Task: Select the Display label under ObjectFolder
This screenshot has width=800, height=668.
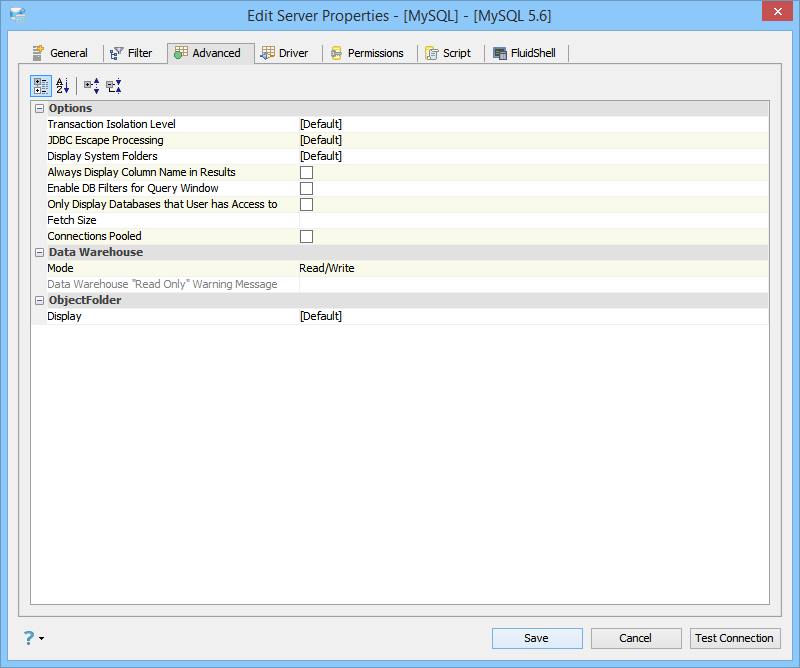Action: (x=64, y=316)
